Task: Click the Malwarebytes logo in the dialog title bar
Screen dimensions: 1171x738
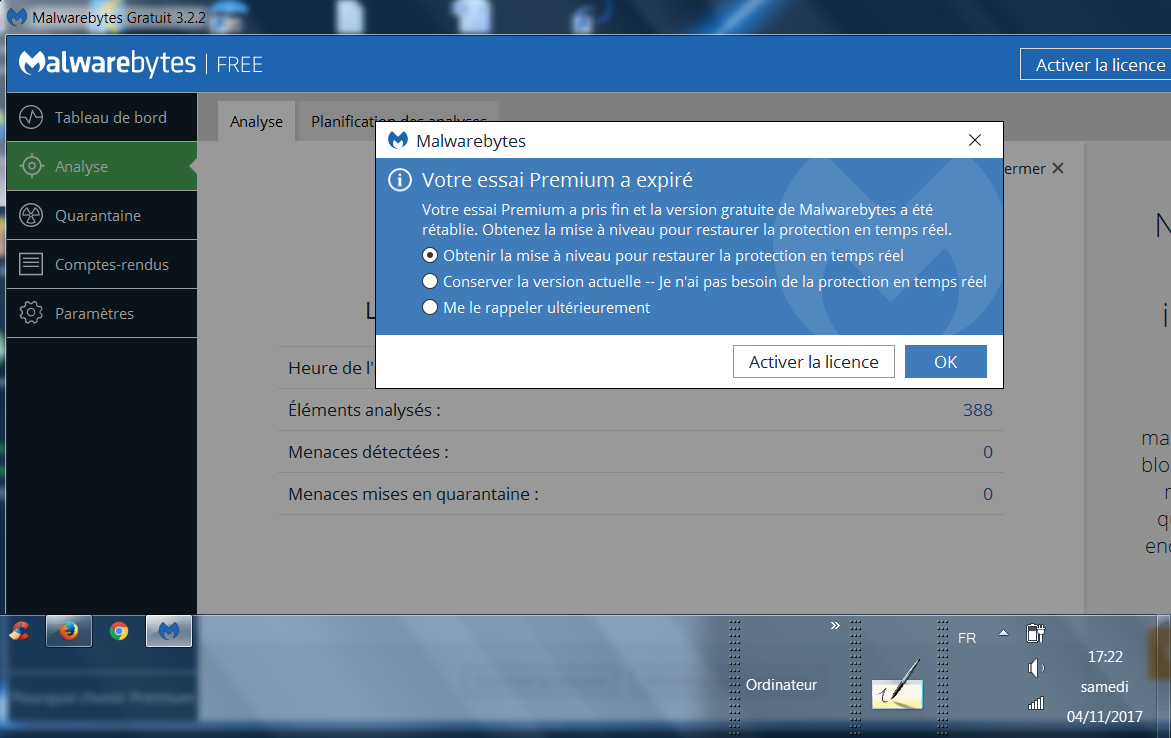Action: 398,140
